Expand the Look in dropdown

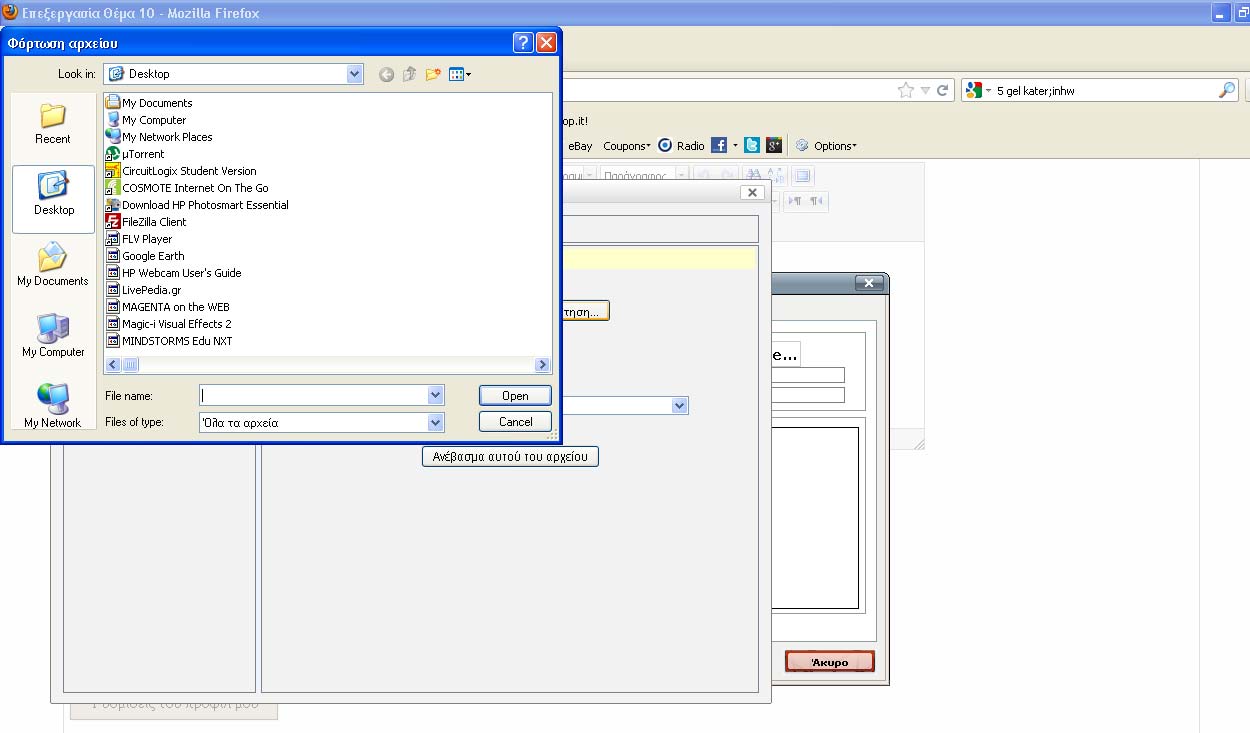(354, 74)
